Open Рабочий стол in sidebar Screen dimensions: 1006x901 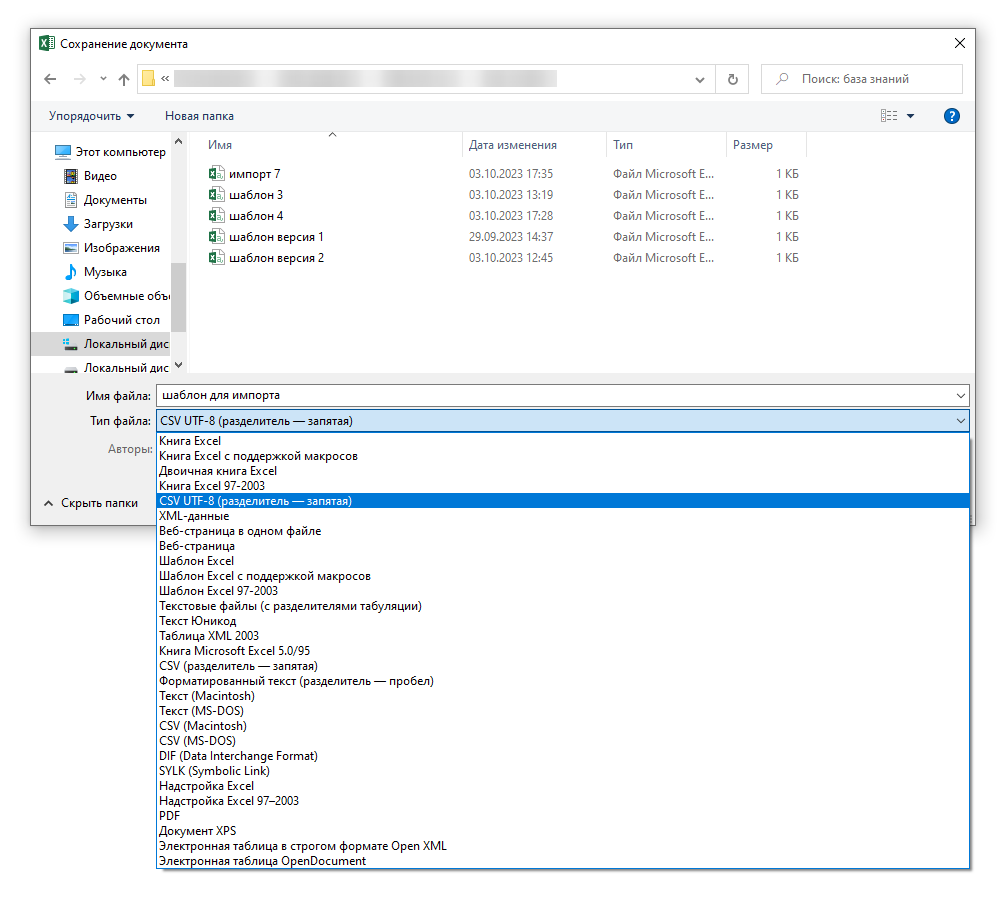121,320
